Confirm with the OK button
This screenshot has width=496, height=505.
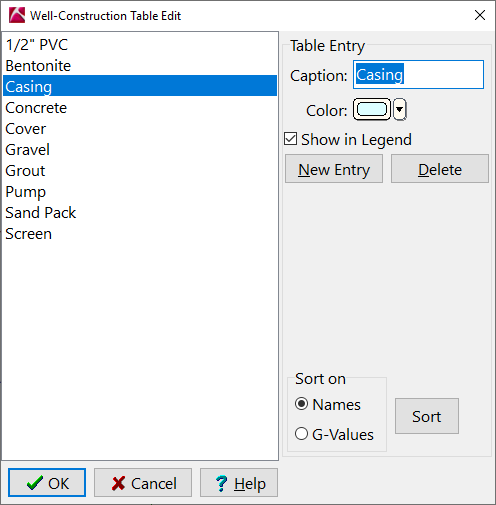coord(47,483)
